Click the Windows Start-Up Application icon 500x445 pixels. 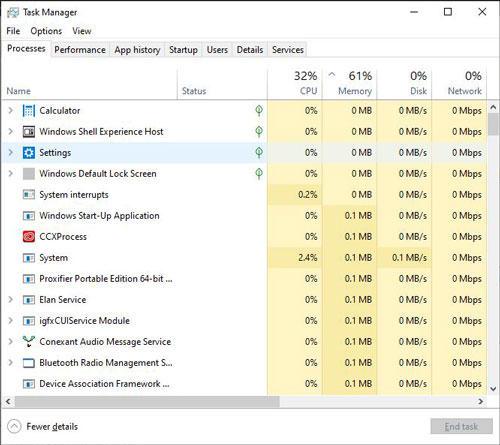[x=29, y=216]
